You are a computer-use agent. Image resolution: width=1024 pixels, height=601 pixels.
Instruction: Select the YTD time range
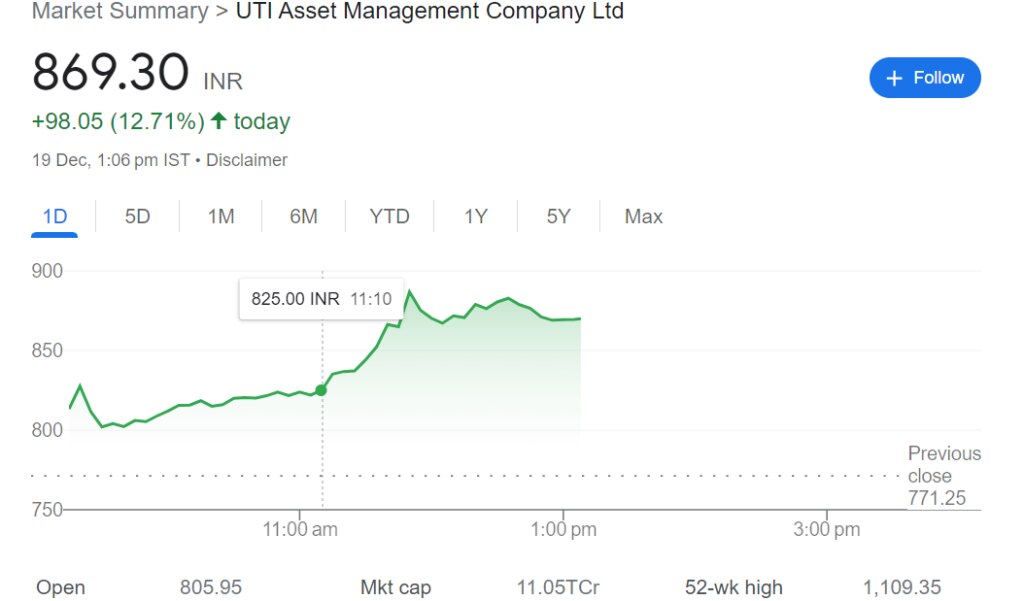click(389, 216)
